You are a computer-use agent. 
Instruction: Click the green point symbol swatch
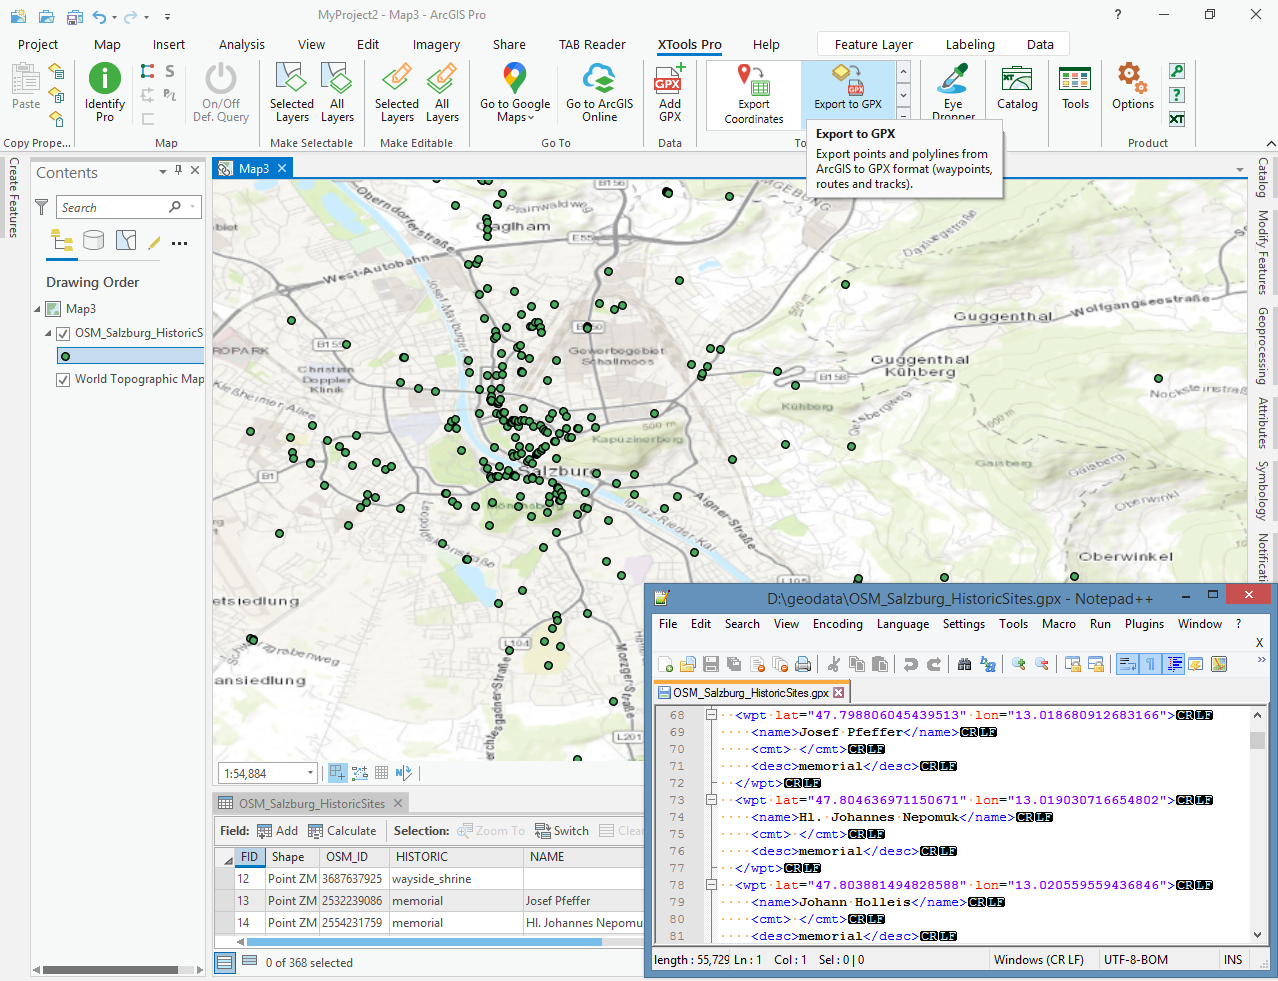coord(65,356)
